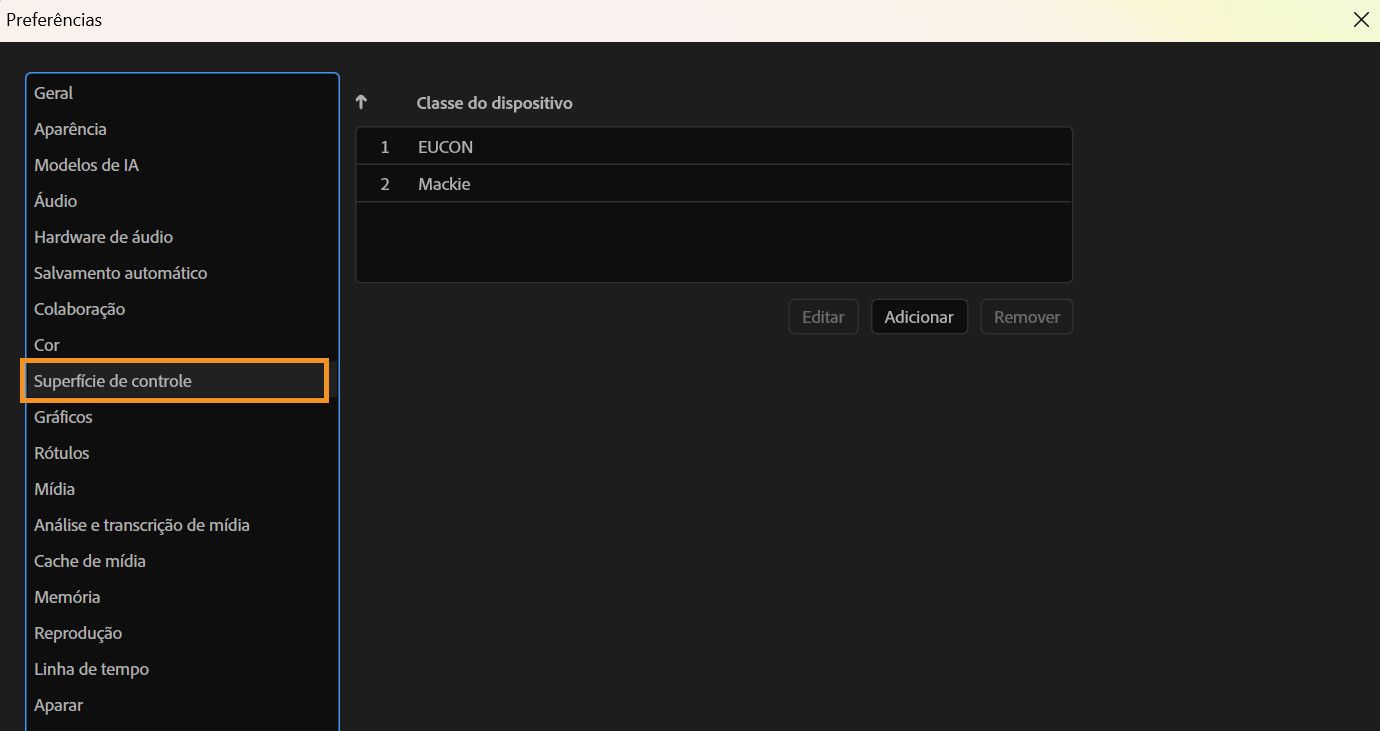
Task: Open the Geral preferences section
Action: pyautogui.click(x=52, y=92)
